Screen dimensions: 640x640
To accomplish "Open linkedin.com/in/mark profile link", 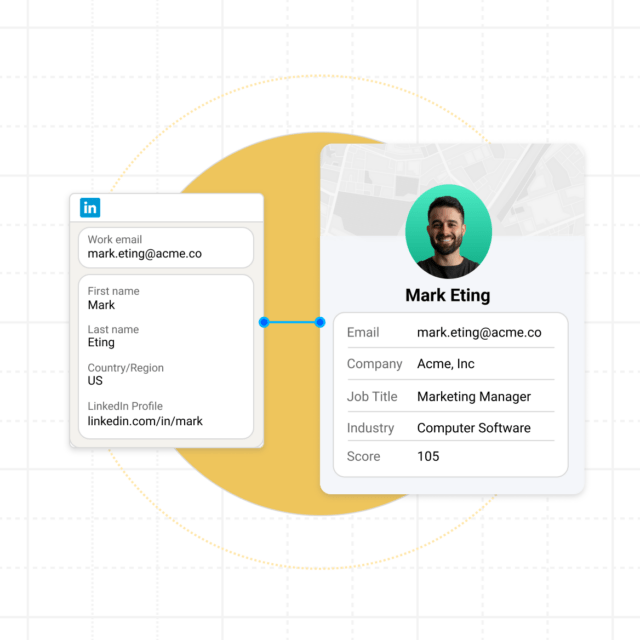I will pos(145,421).
